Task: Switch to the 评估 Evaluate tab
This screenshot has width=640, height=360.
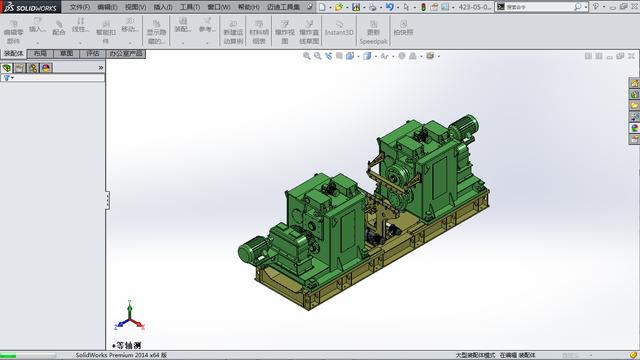Action: tap(93, 53)
